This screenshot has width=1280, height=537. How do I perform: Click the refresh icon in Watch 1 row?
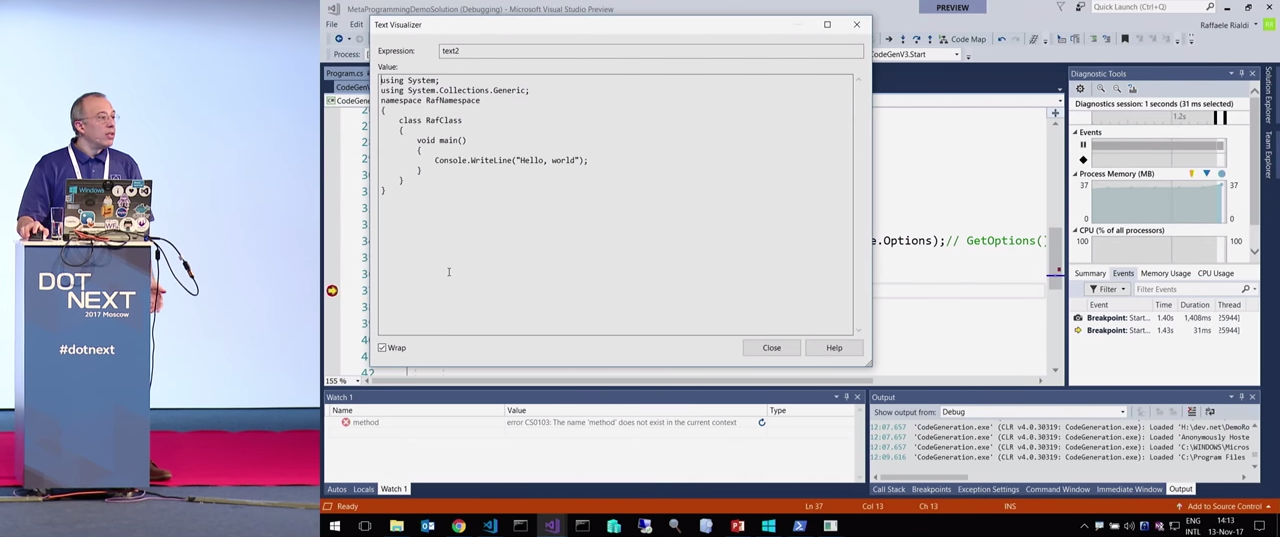(x=761, y=423)
